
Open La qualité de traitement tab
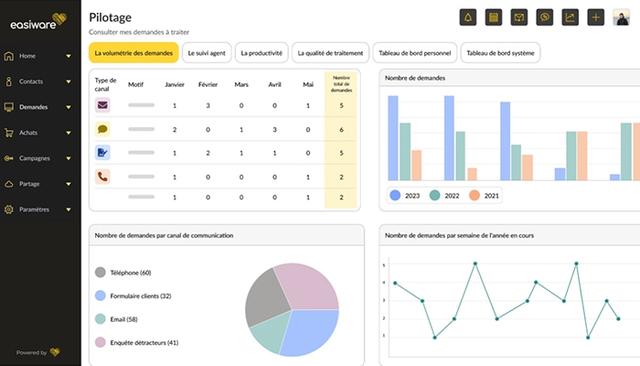coord(330,53)
